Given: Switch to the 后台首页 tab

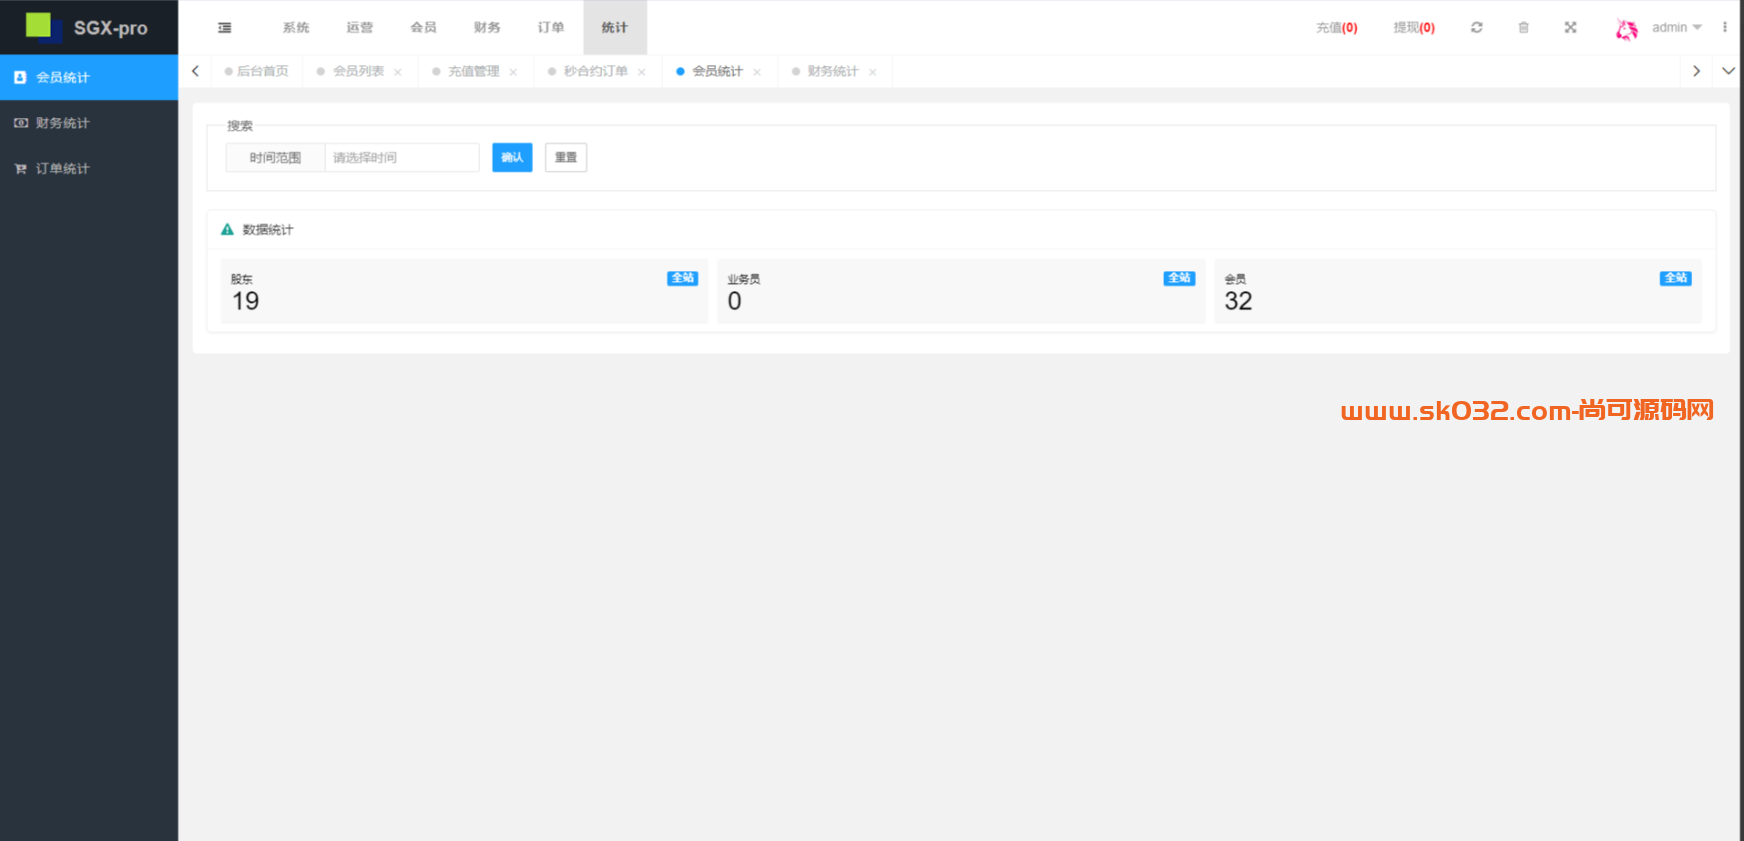Looking at the screenshot, I should click(x=257, y=71).
